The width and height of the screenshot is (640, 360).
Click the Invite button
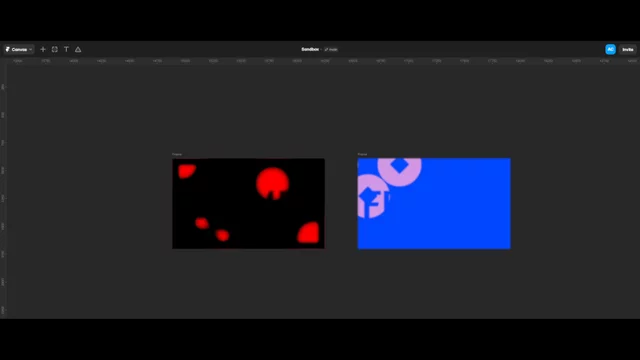(x=628, y=49)
